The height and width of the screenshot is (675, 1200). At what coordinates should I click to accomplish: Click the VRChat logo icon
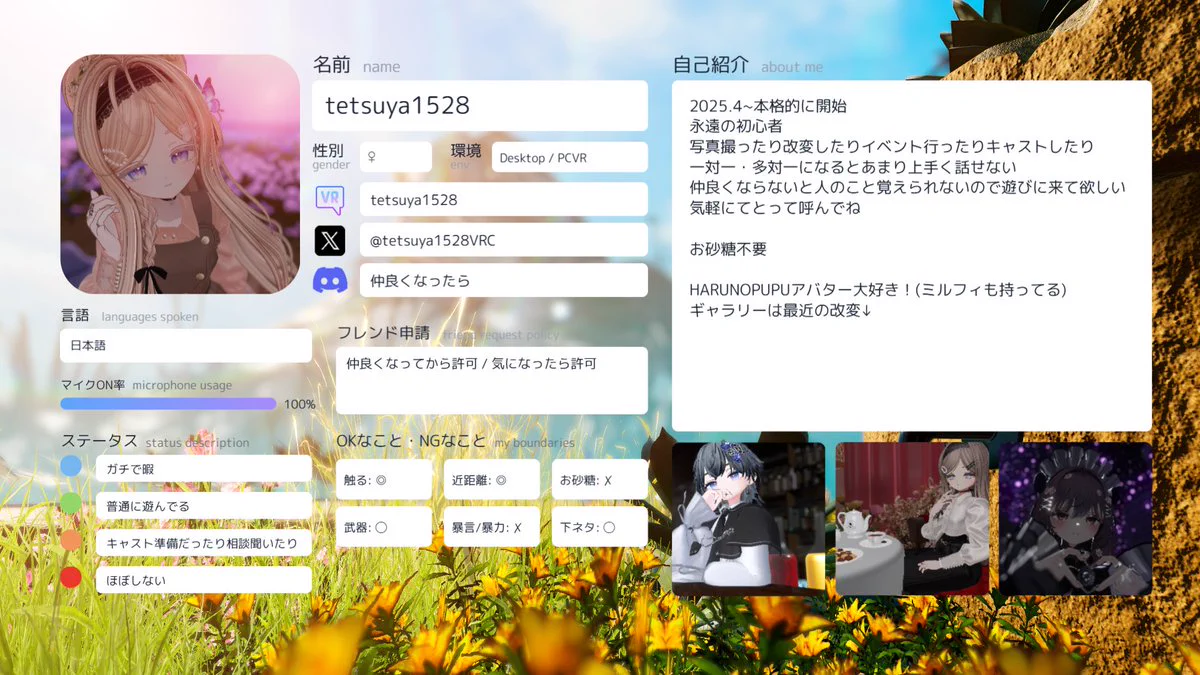(x=330, y=199)
